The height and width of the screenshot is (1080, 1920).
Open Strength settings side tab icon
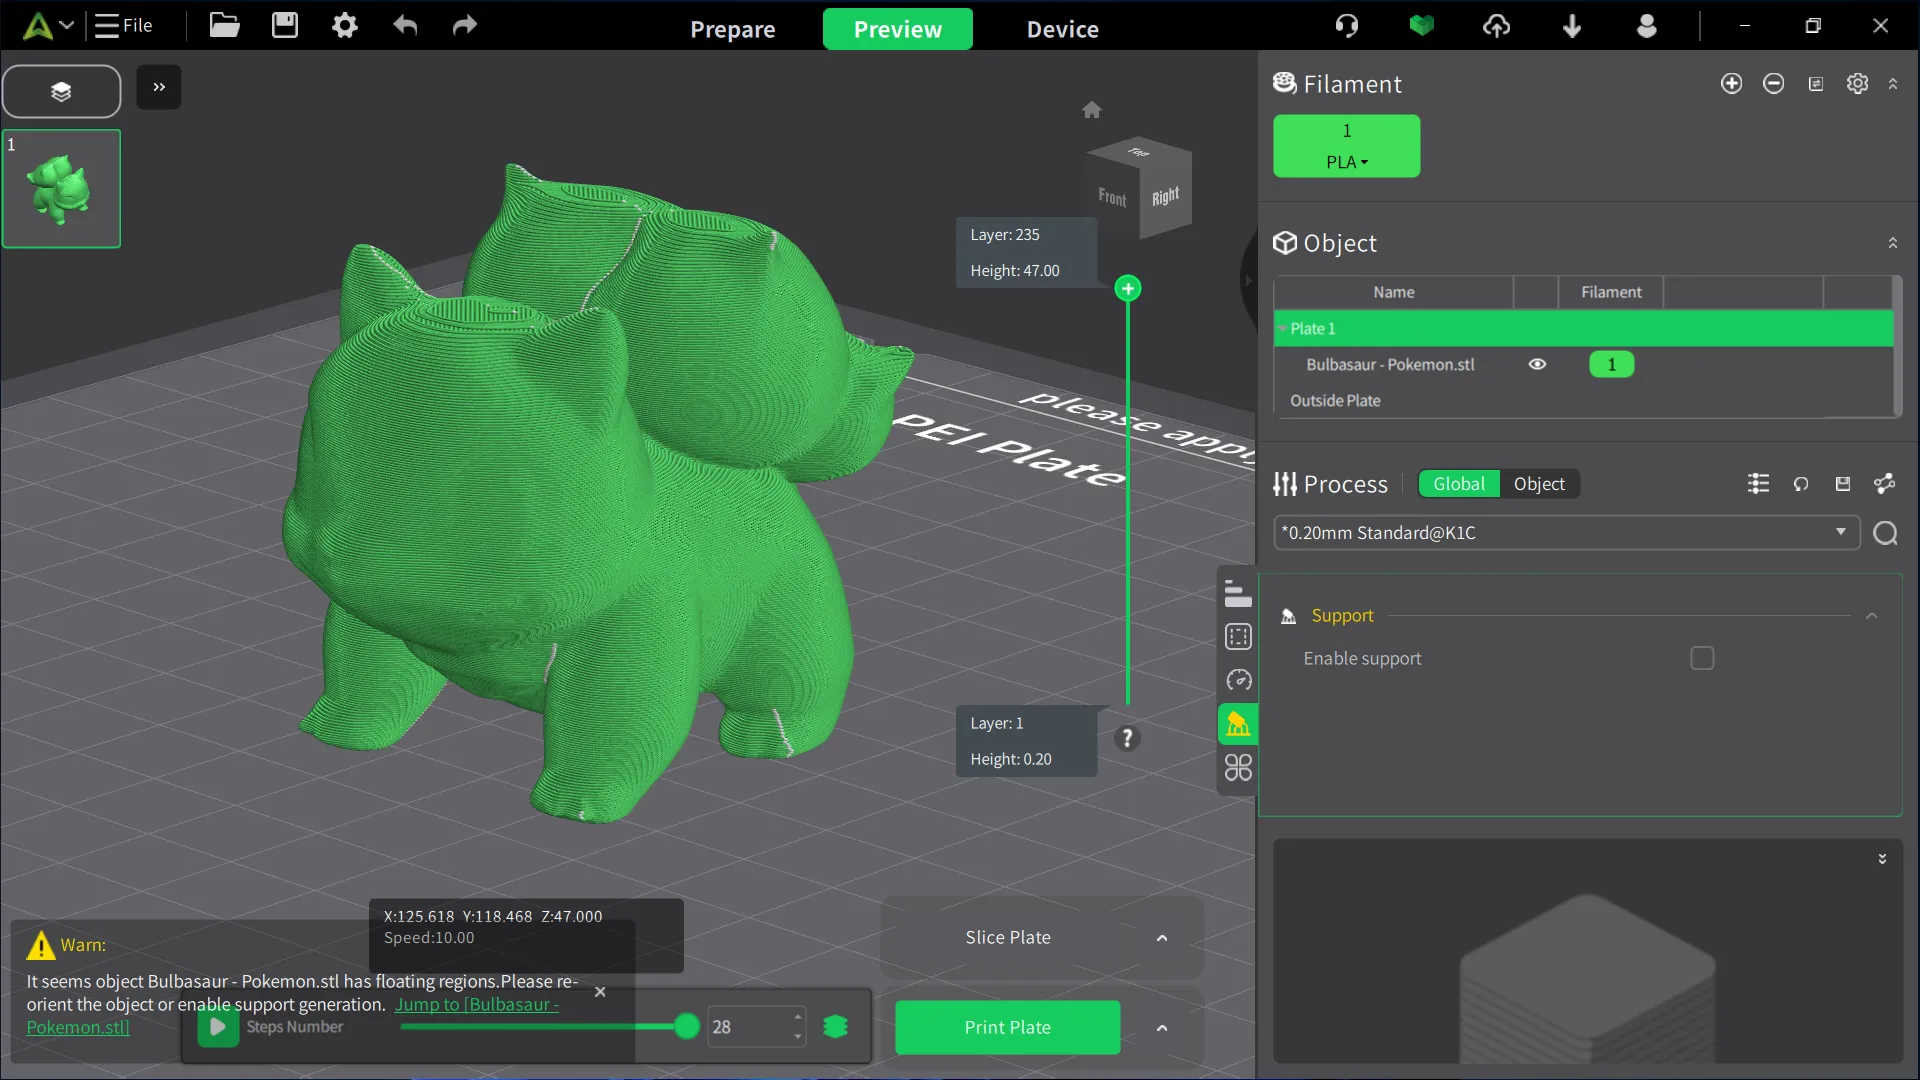pos(1238,637)
